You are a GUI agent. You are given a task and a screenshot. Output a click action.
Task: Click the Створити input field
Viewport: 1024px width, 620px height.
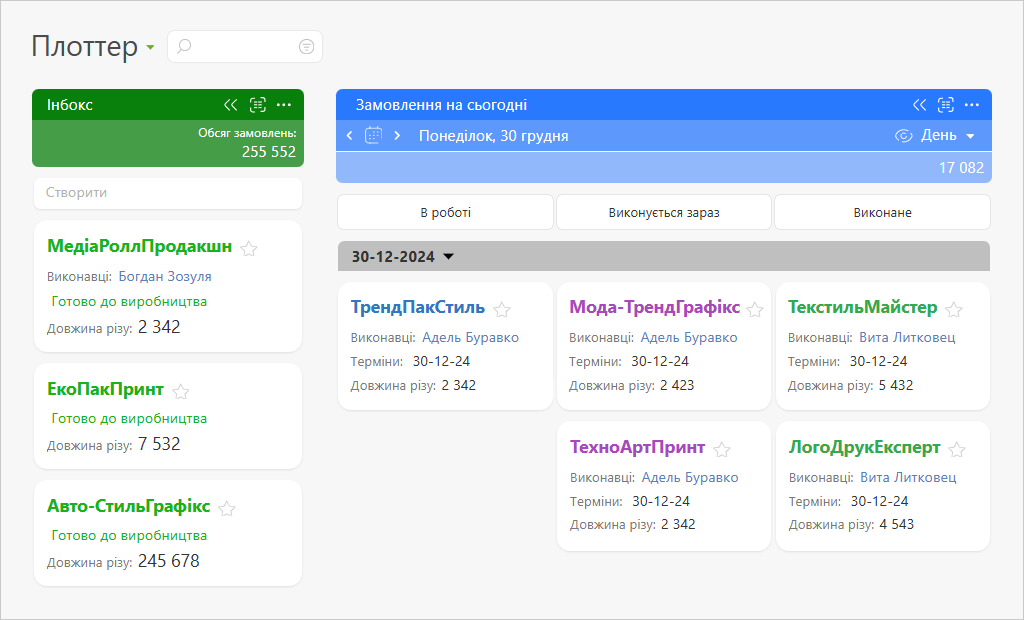[x=168, y=193]
